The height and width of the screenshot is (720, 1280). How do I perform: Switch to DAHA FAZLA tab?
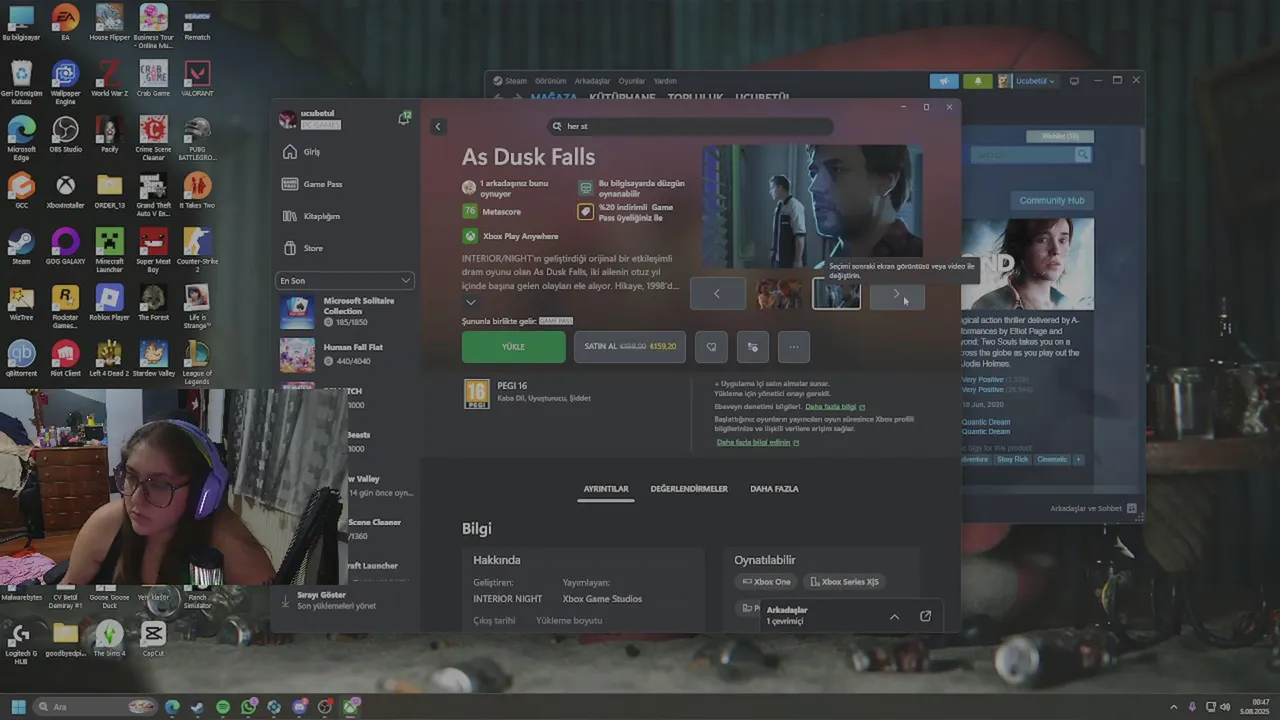pos(774,489)
